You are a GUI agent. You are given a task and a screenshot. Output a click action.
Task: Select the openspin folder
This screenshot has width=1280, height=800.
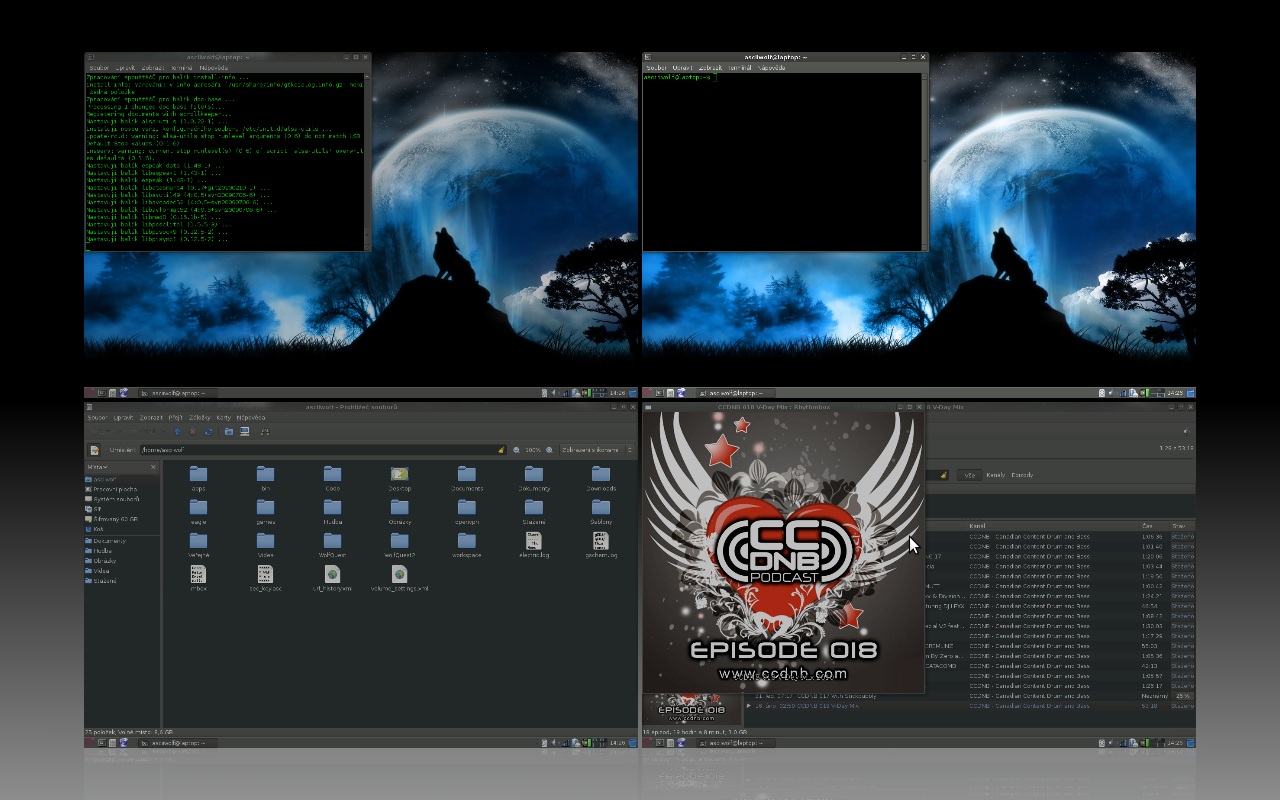coord(466,511)
